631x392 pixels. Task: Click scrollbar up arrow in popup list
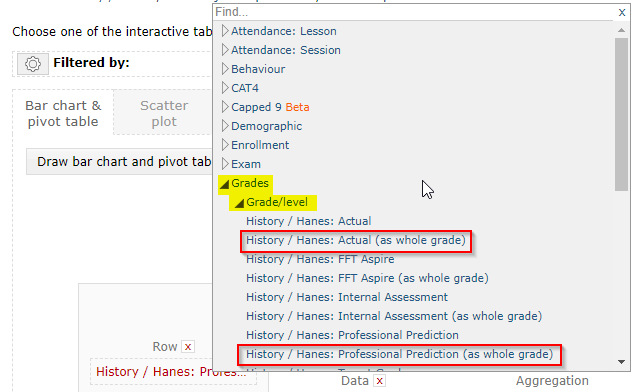[621, 30]
